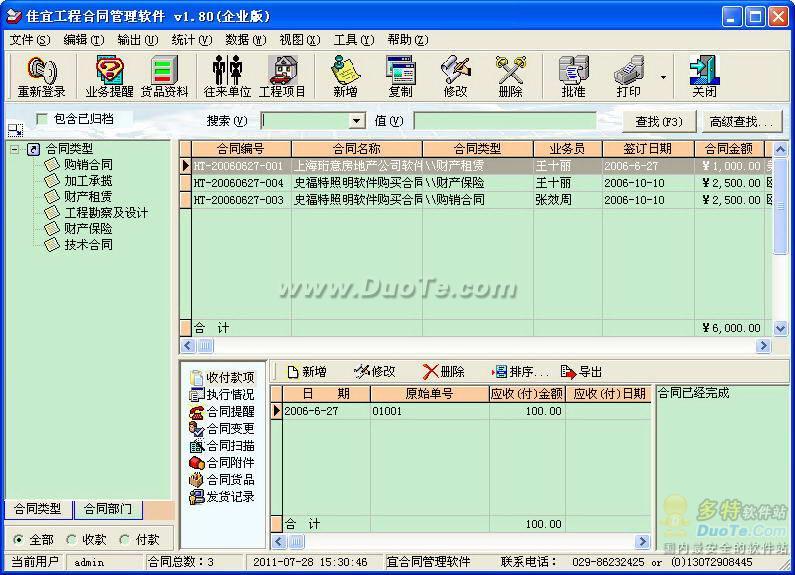Screen dimensions: 795x575
Task: Click 导出 in the payment detail toolbar
Action: (x=581, y=372)
